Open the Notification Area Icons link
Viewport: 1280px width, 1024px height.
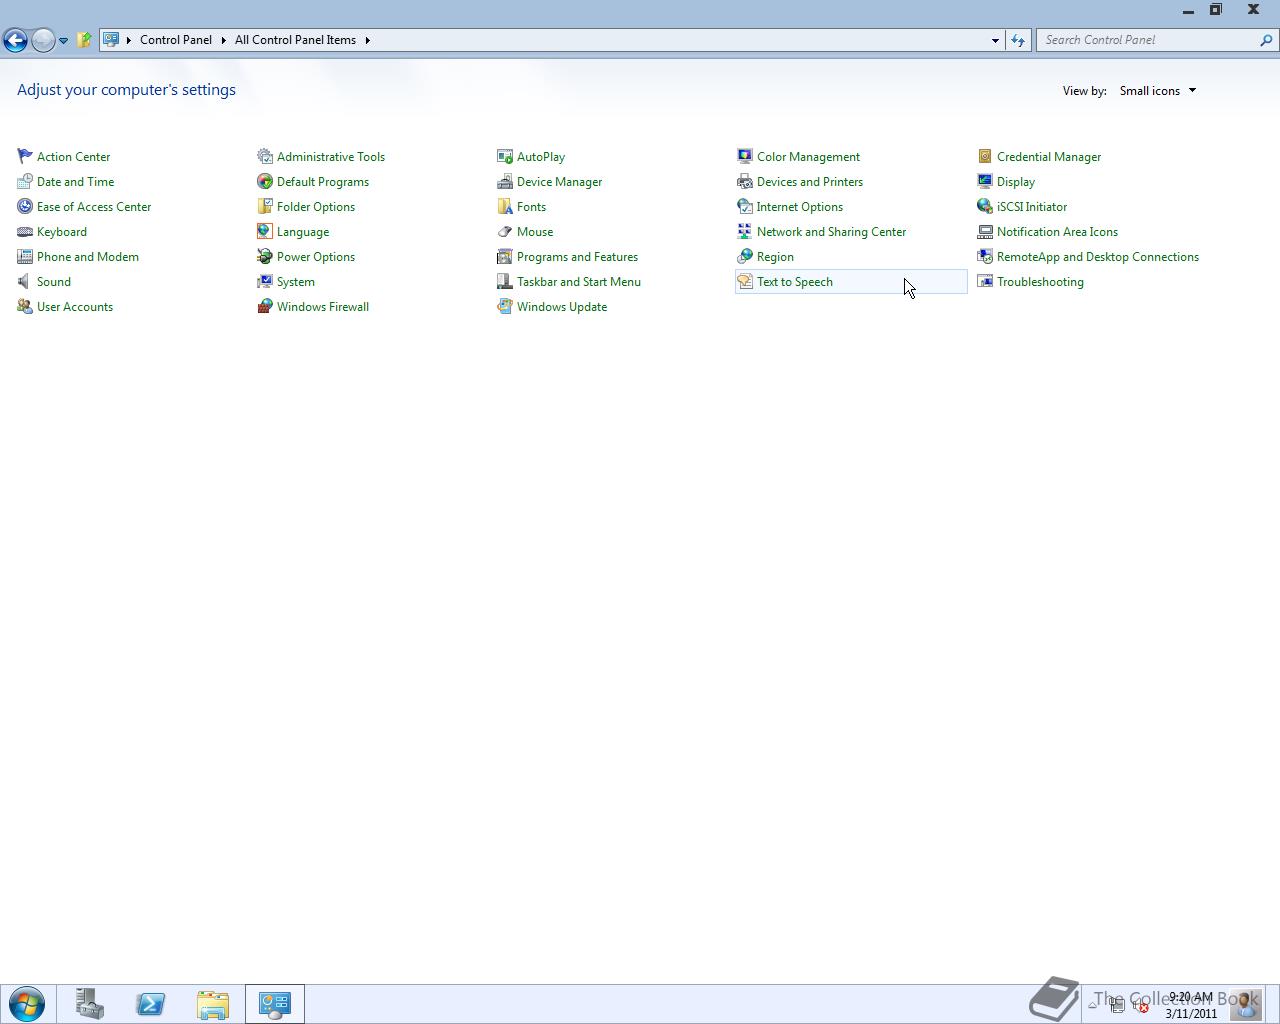(1057, 232)
